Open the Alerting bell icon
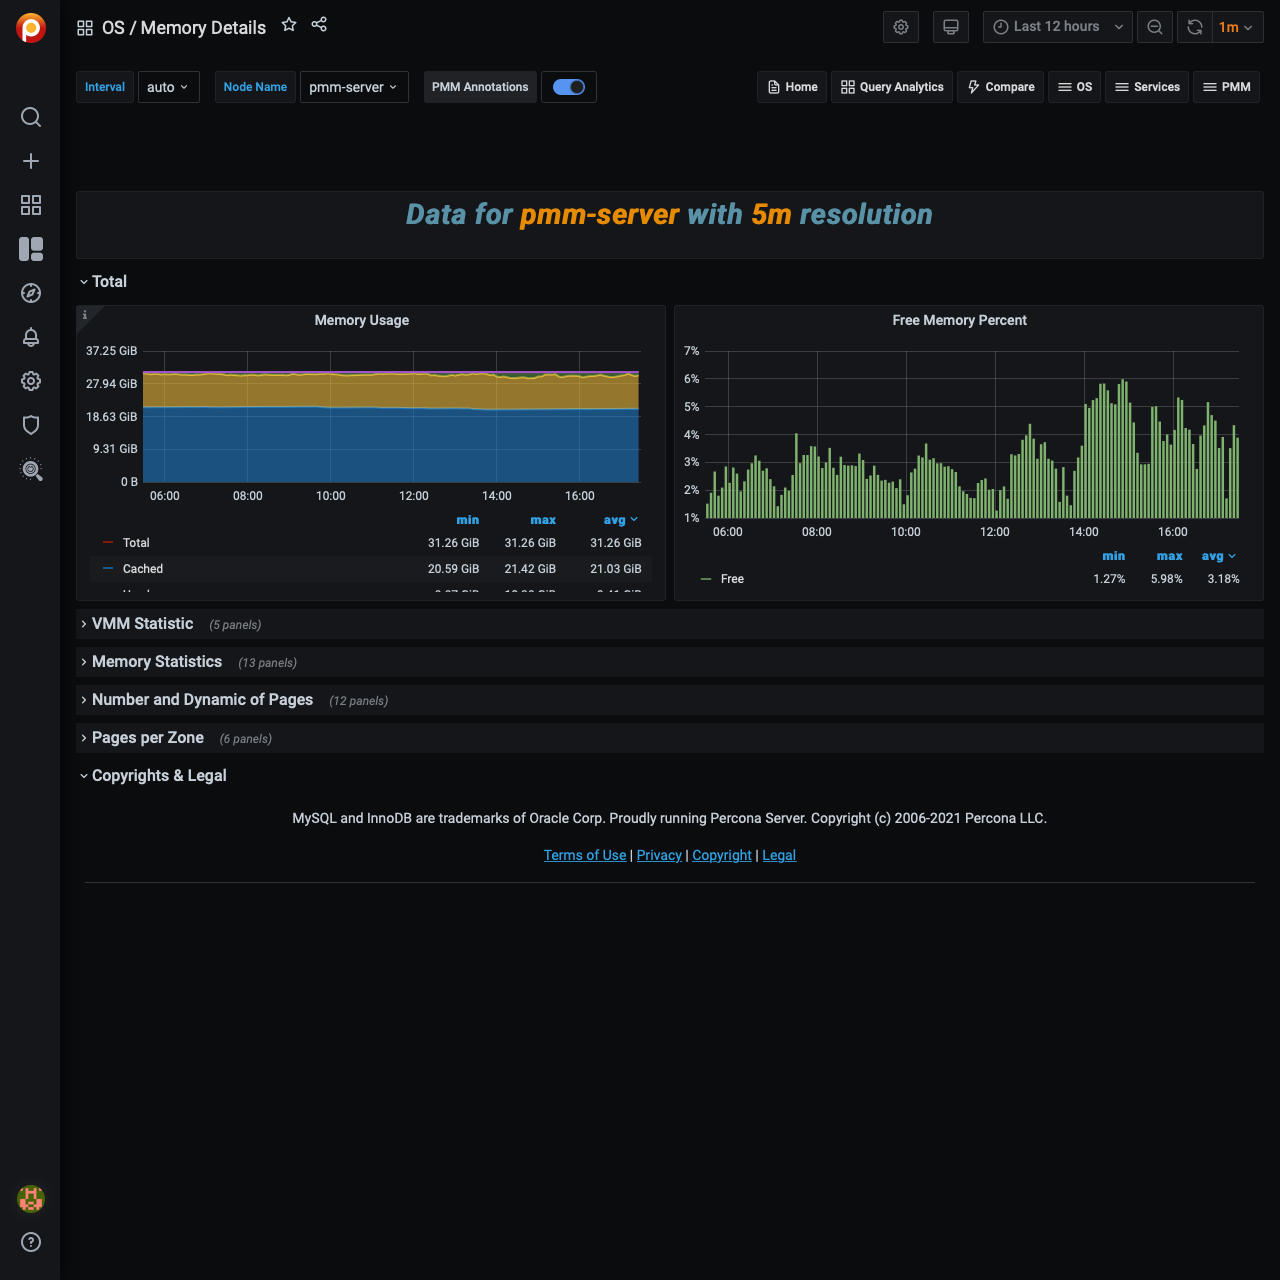Screen dimensions: 1280x1280 [x=31, y=337]
